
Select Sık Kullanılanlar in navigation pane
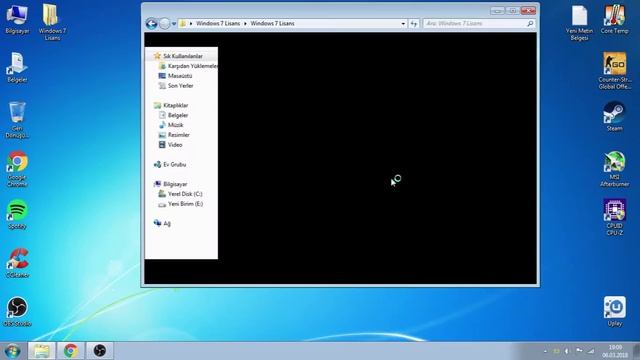182,56
